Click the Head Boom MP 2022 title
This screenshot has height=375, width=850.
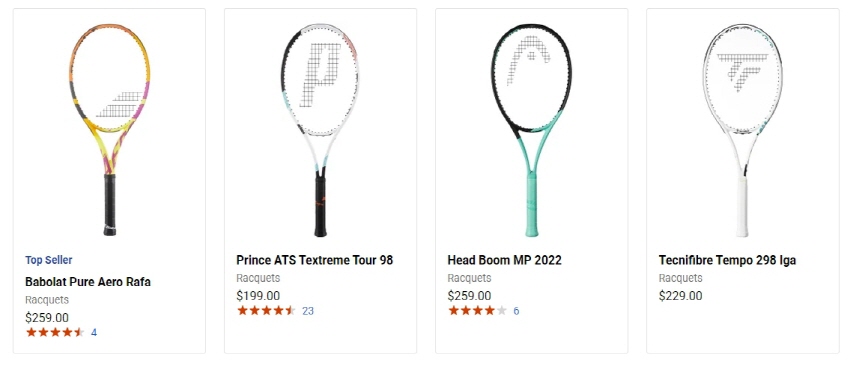(x=504, y=260)
